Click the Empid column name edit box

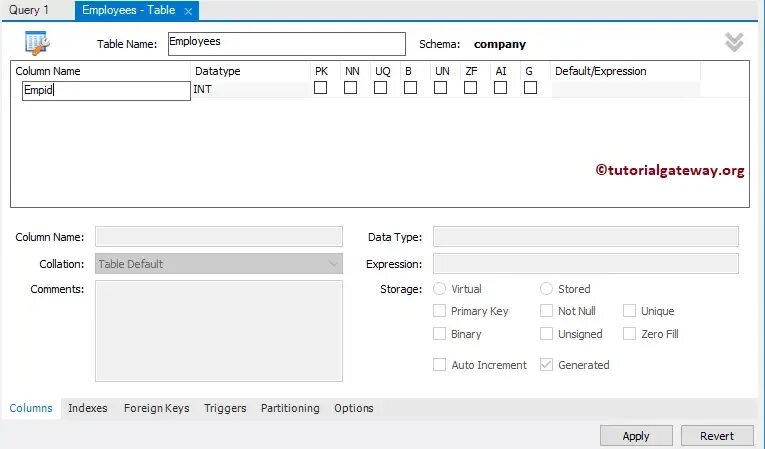pyautogui.click(x=106, y=91)
